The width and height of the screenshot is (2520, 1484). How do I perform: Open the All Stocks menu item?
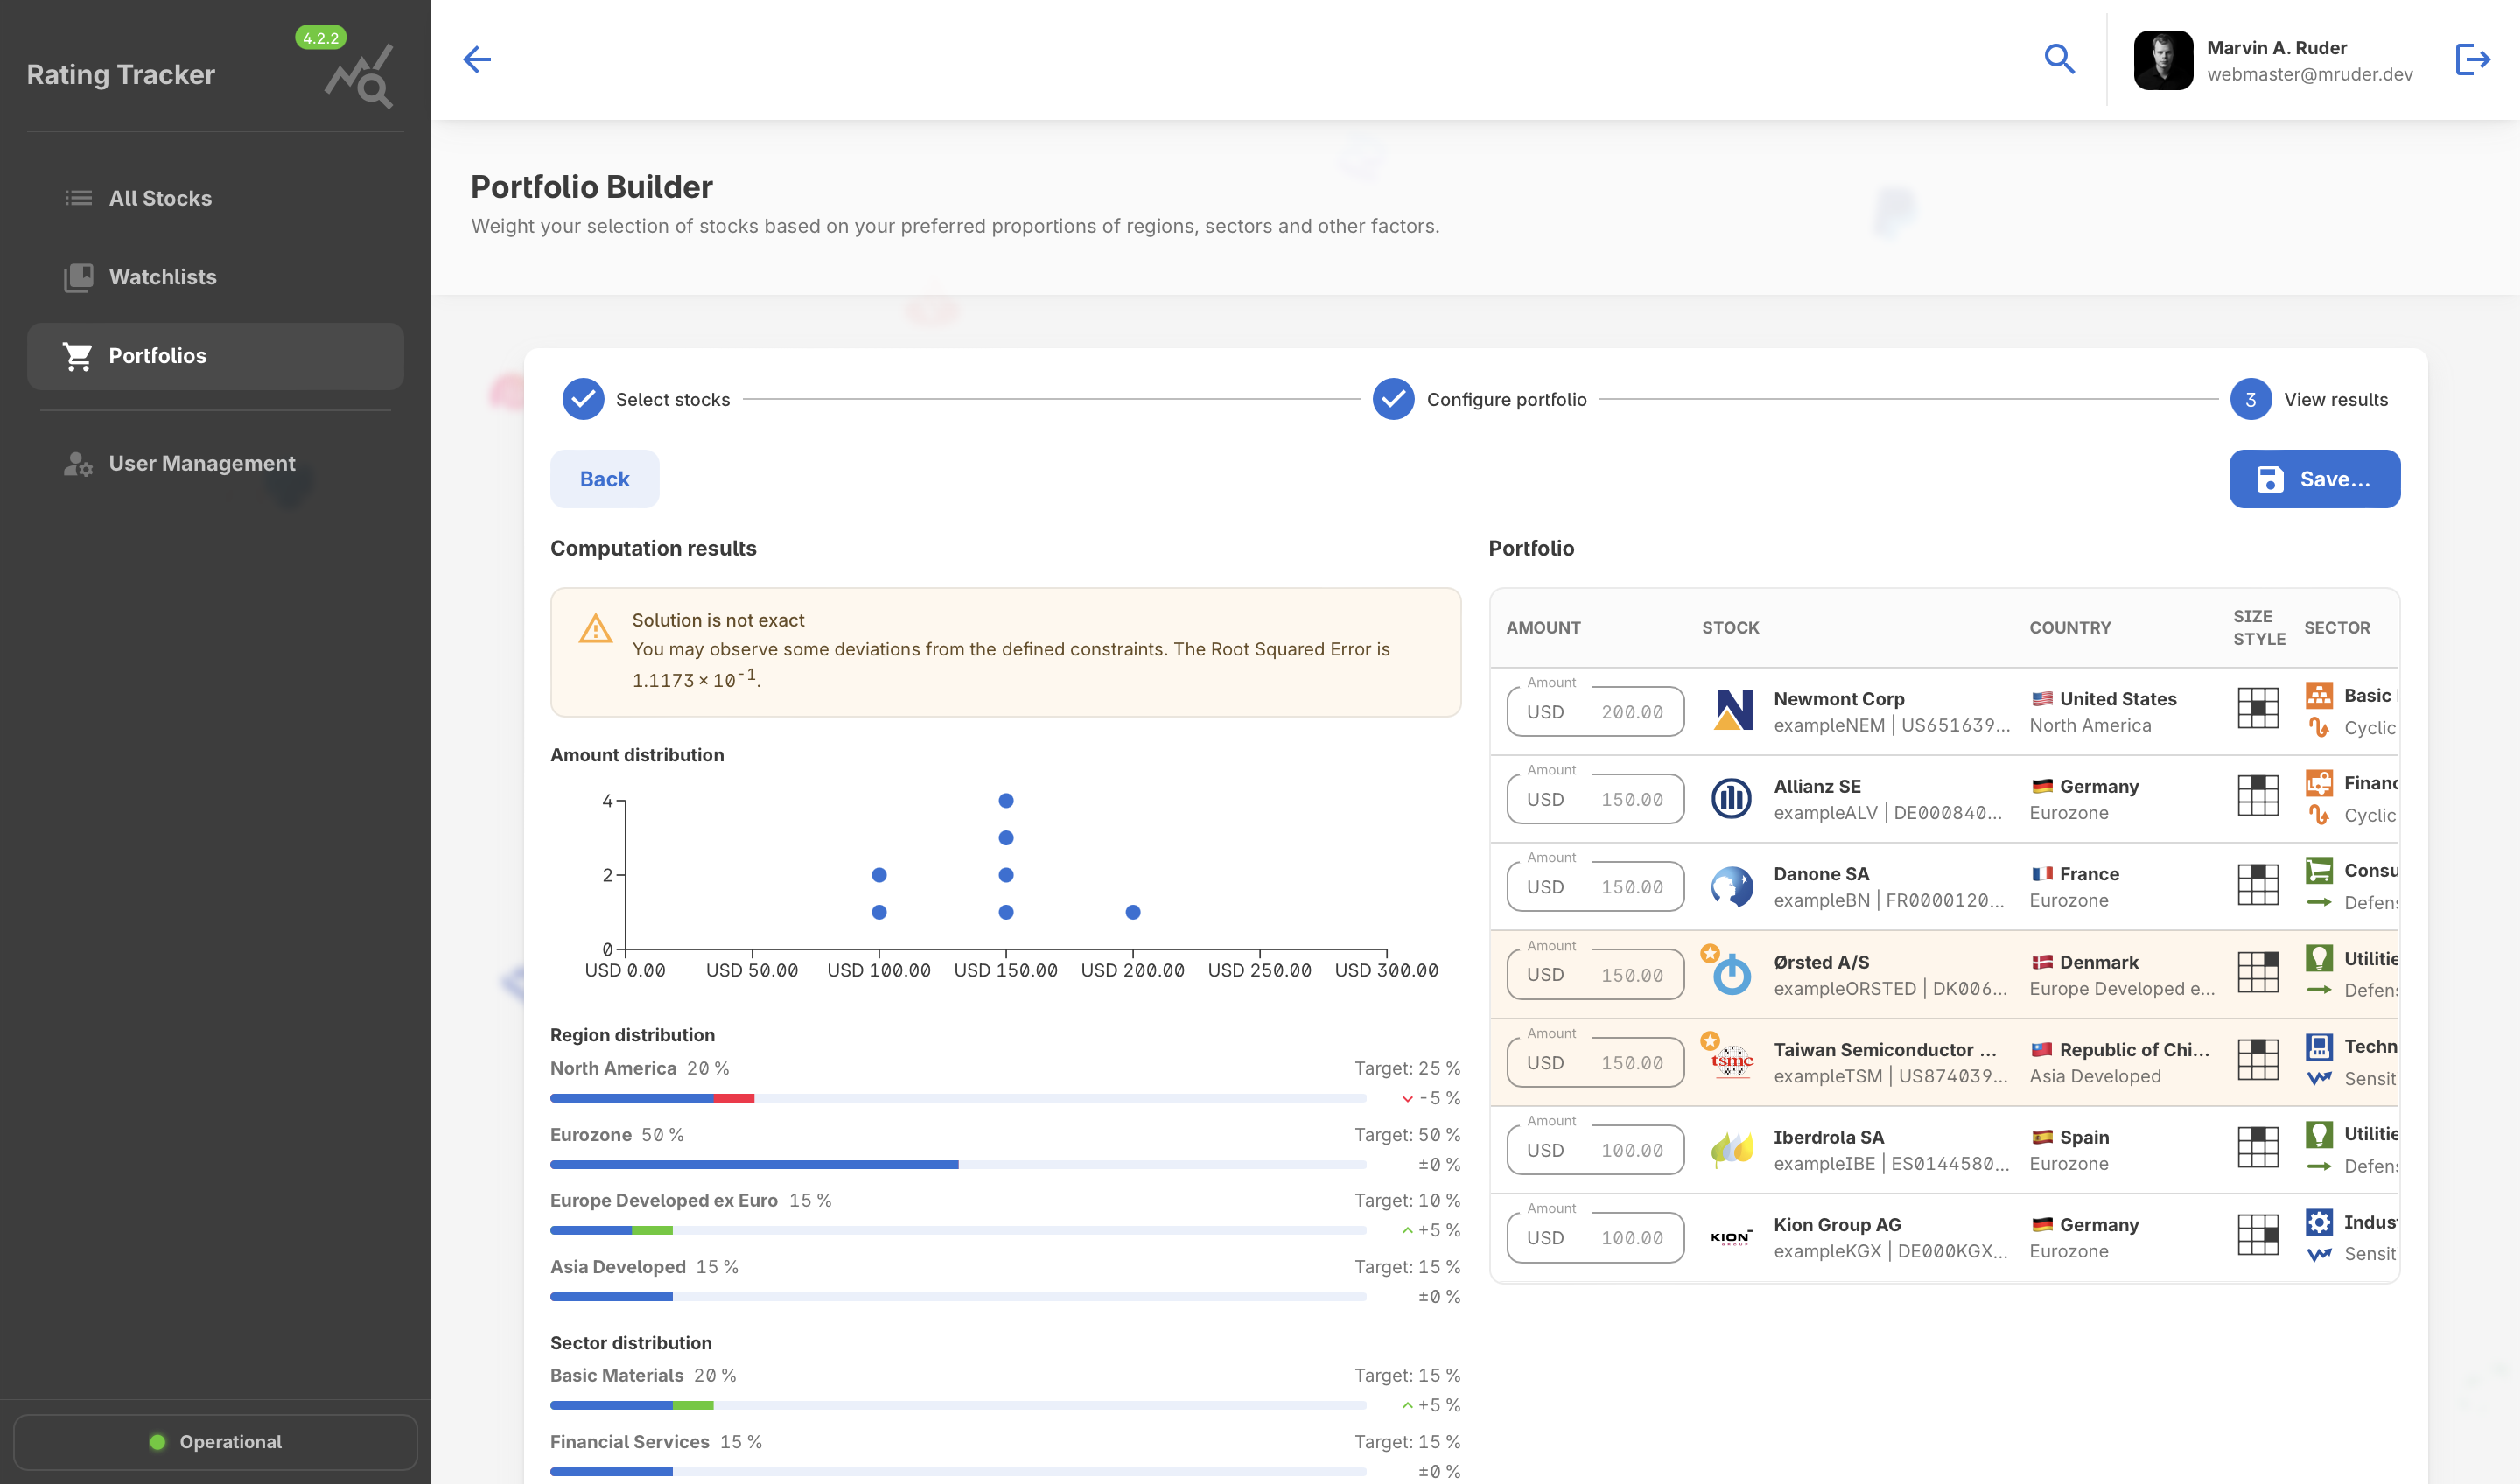pyautogui.click(x=160, y=198)
